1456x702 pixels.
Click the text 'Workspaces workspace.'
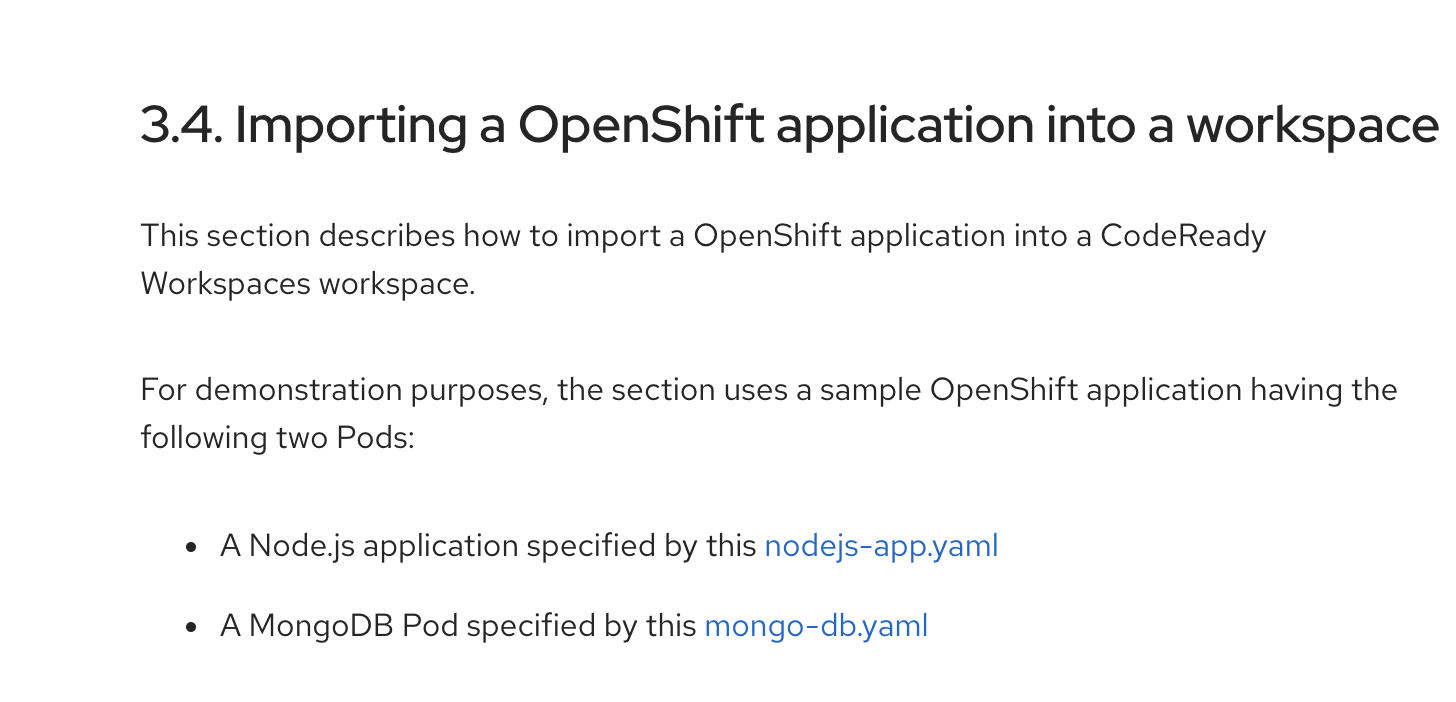308,284
